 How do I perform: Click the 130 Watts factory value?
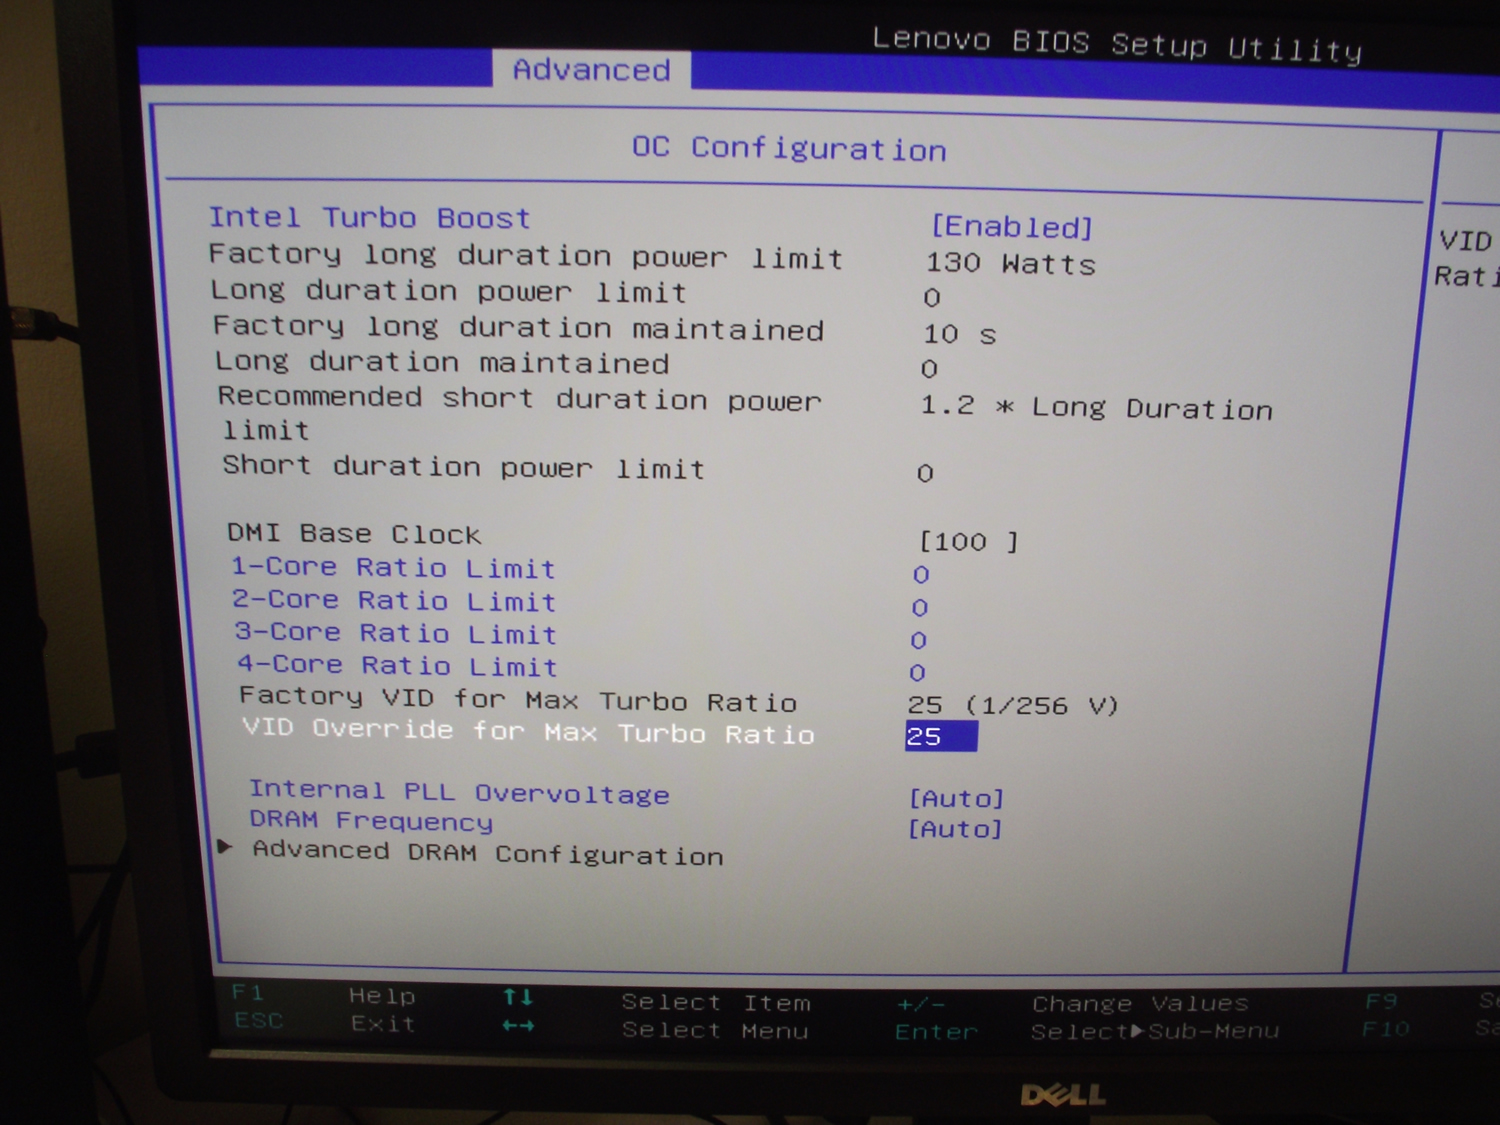coord(1011,263)
